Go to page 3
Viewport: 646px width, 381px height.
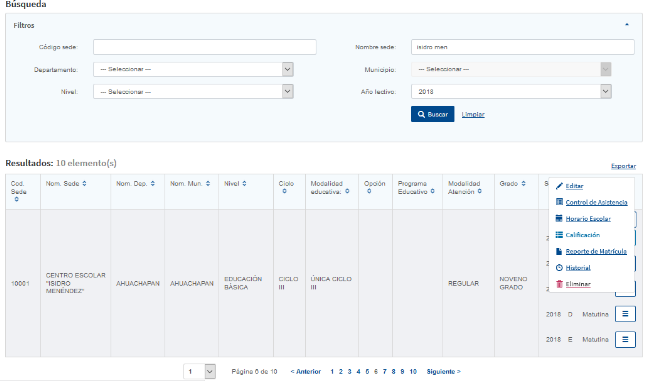pos(349,372)
